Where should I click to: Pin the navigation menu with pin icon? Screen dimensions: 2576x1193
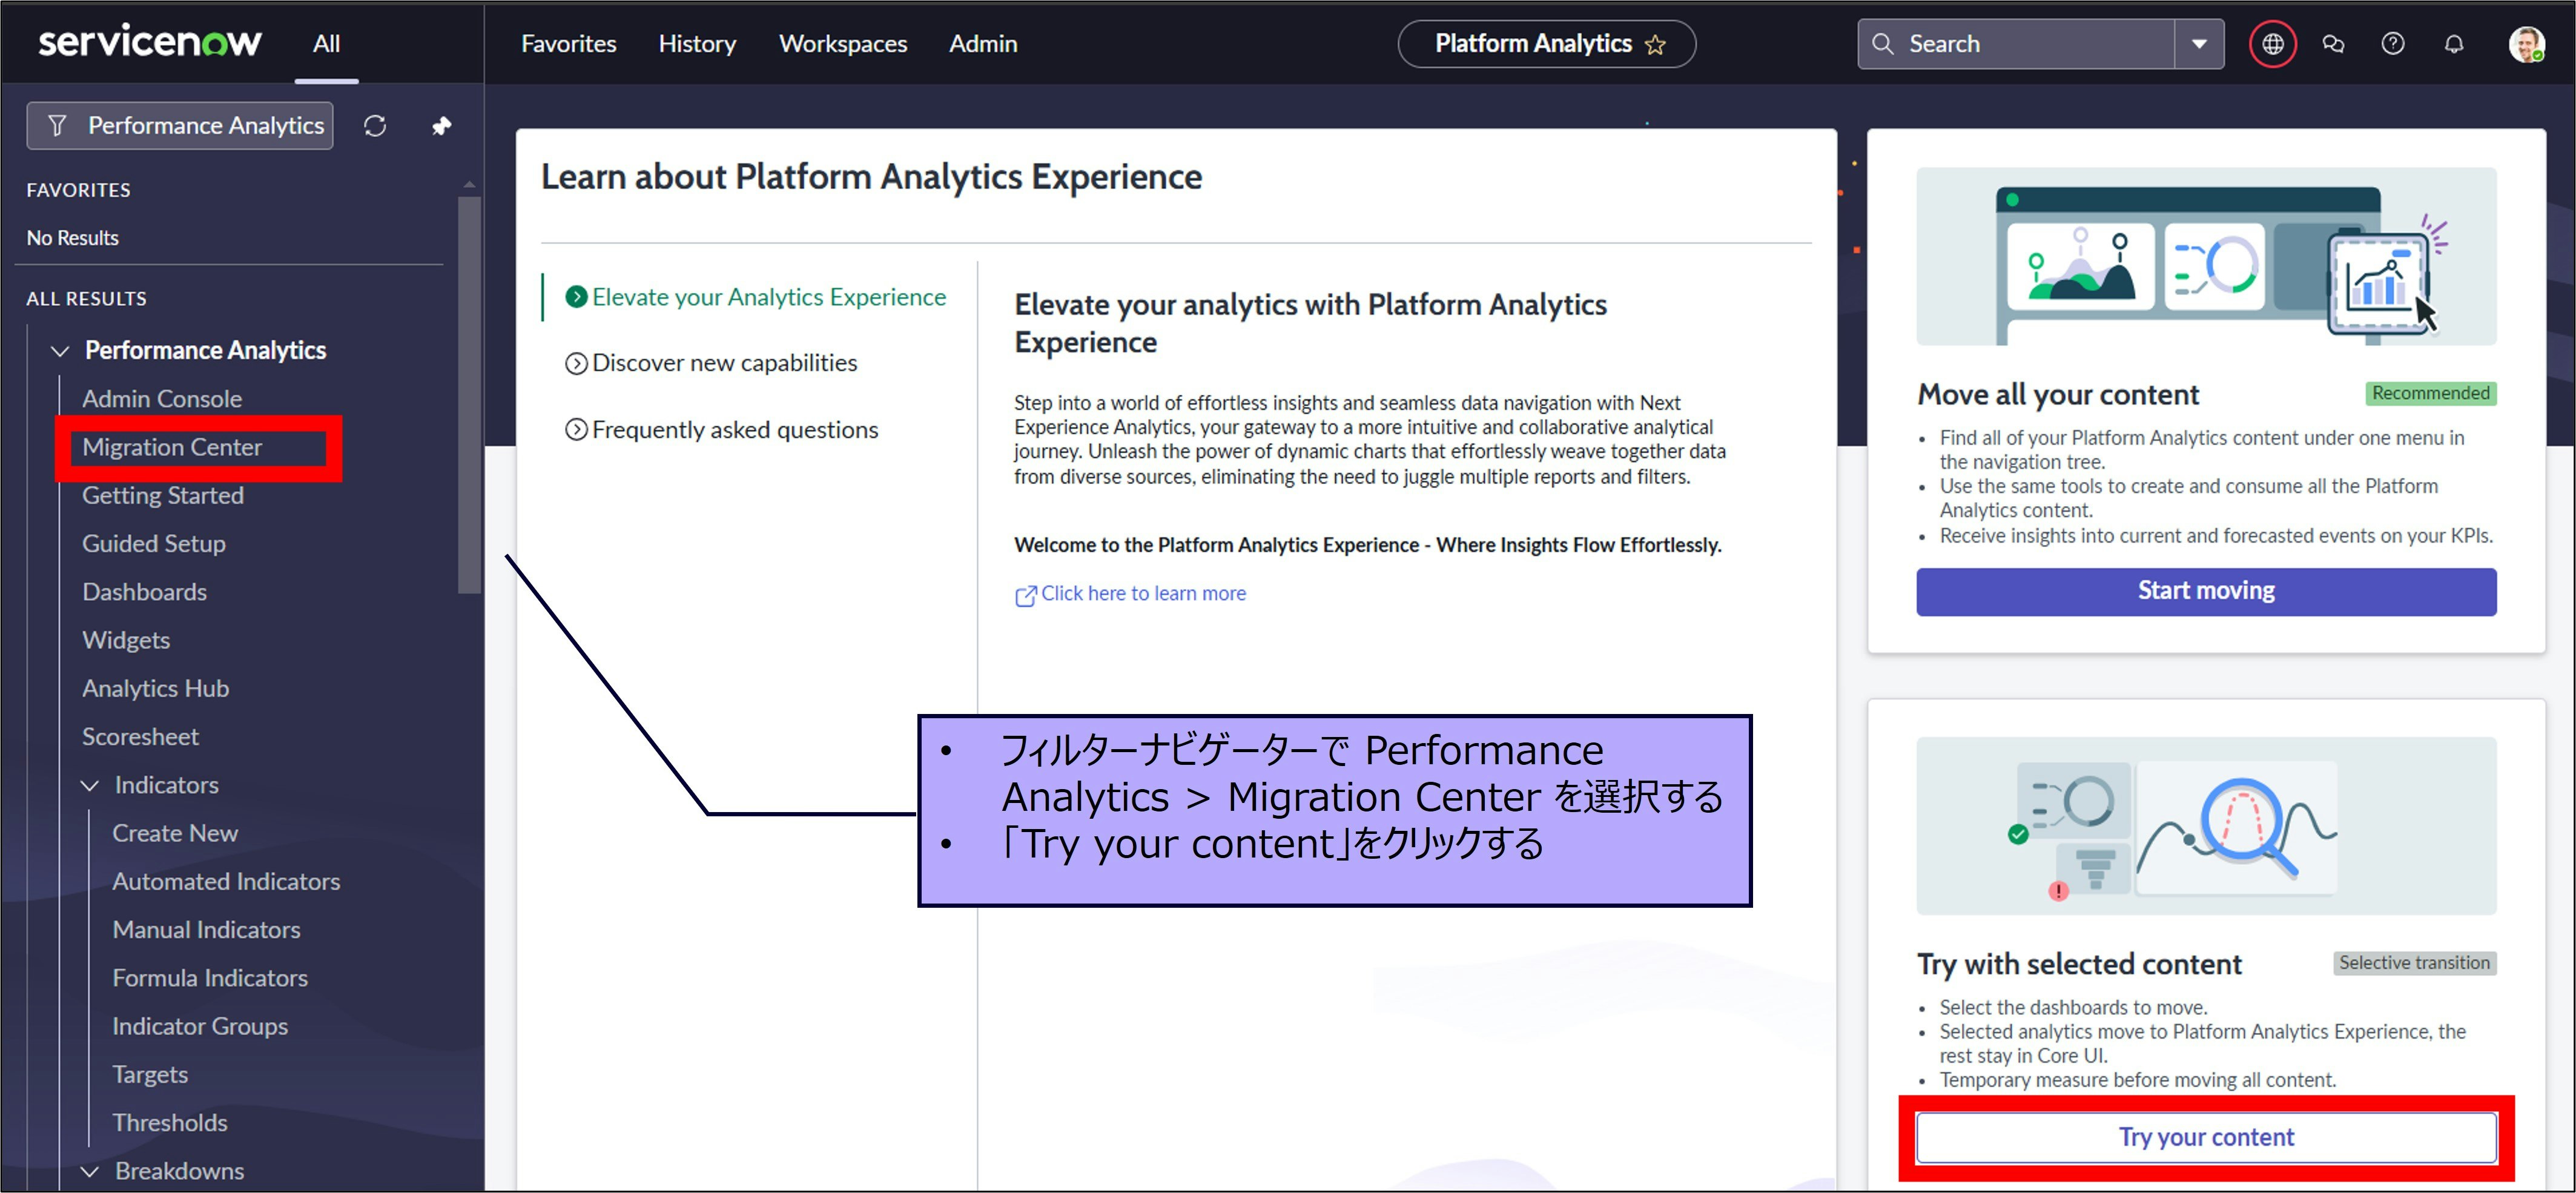[441, 126]
